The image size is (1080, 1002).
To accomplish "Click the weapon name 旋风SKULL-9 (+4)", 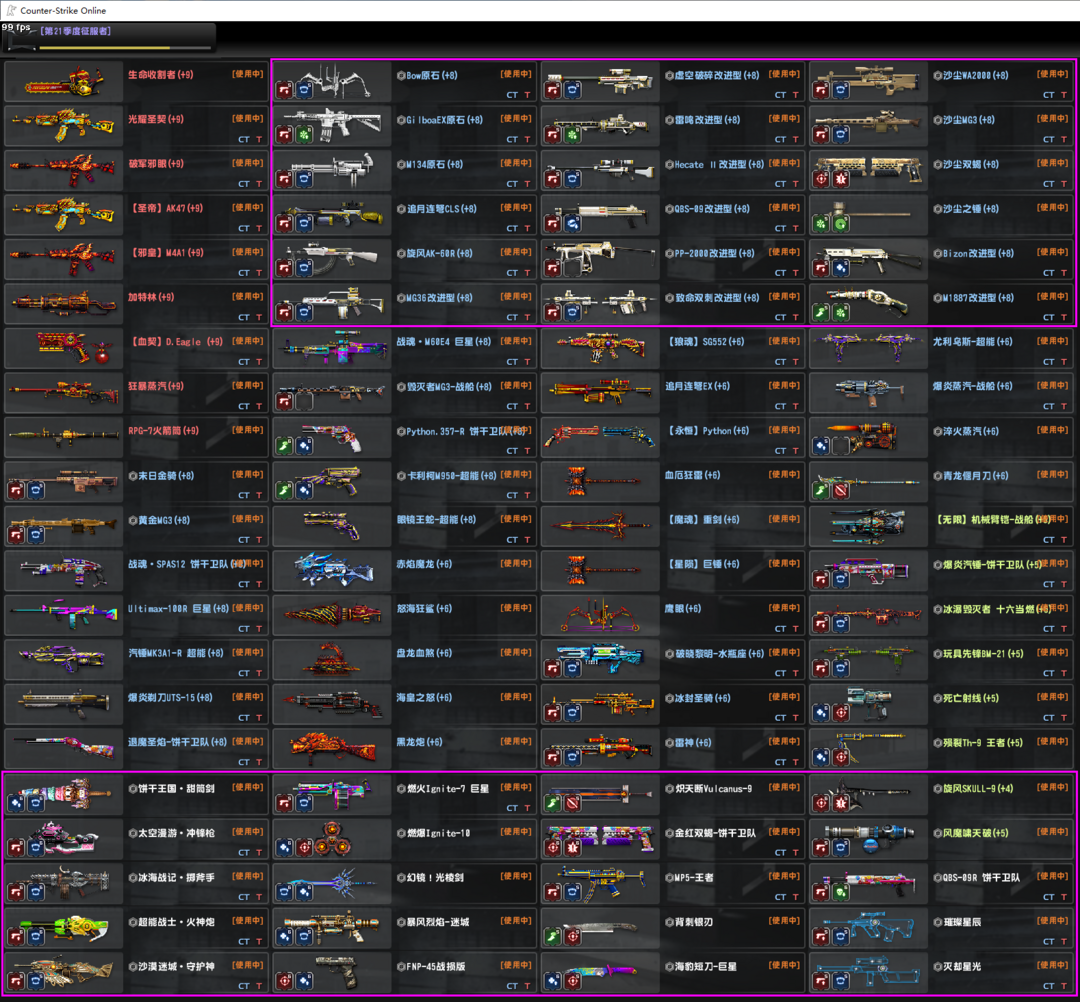I will (978, 788).
